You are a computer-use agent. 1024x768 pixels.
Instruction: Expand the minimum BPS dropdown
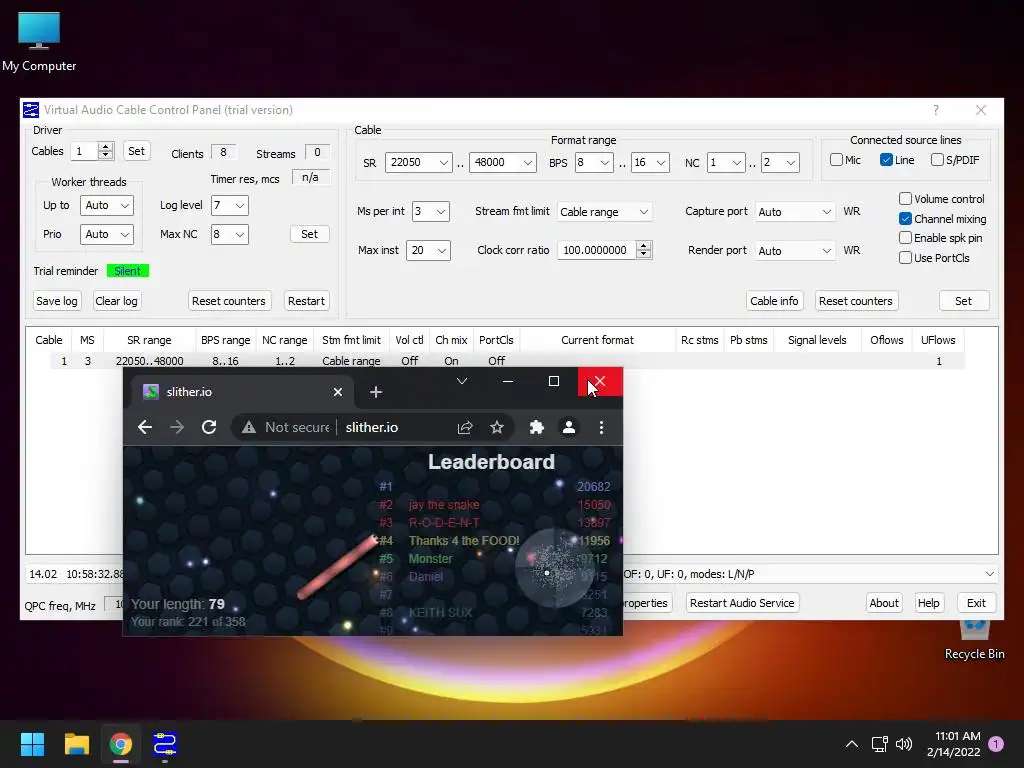pos(593,162)
